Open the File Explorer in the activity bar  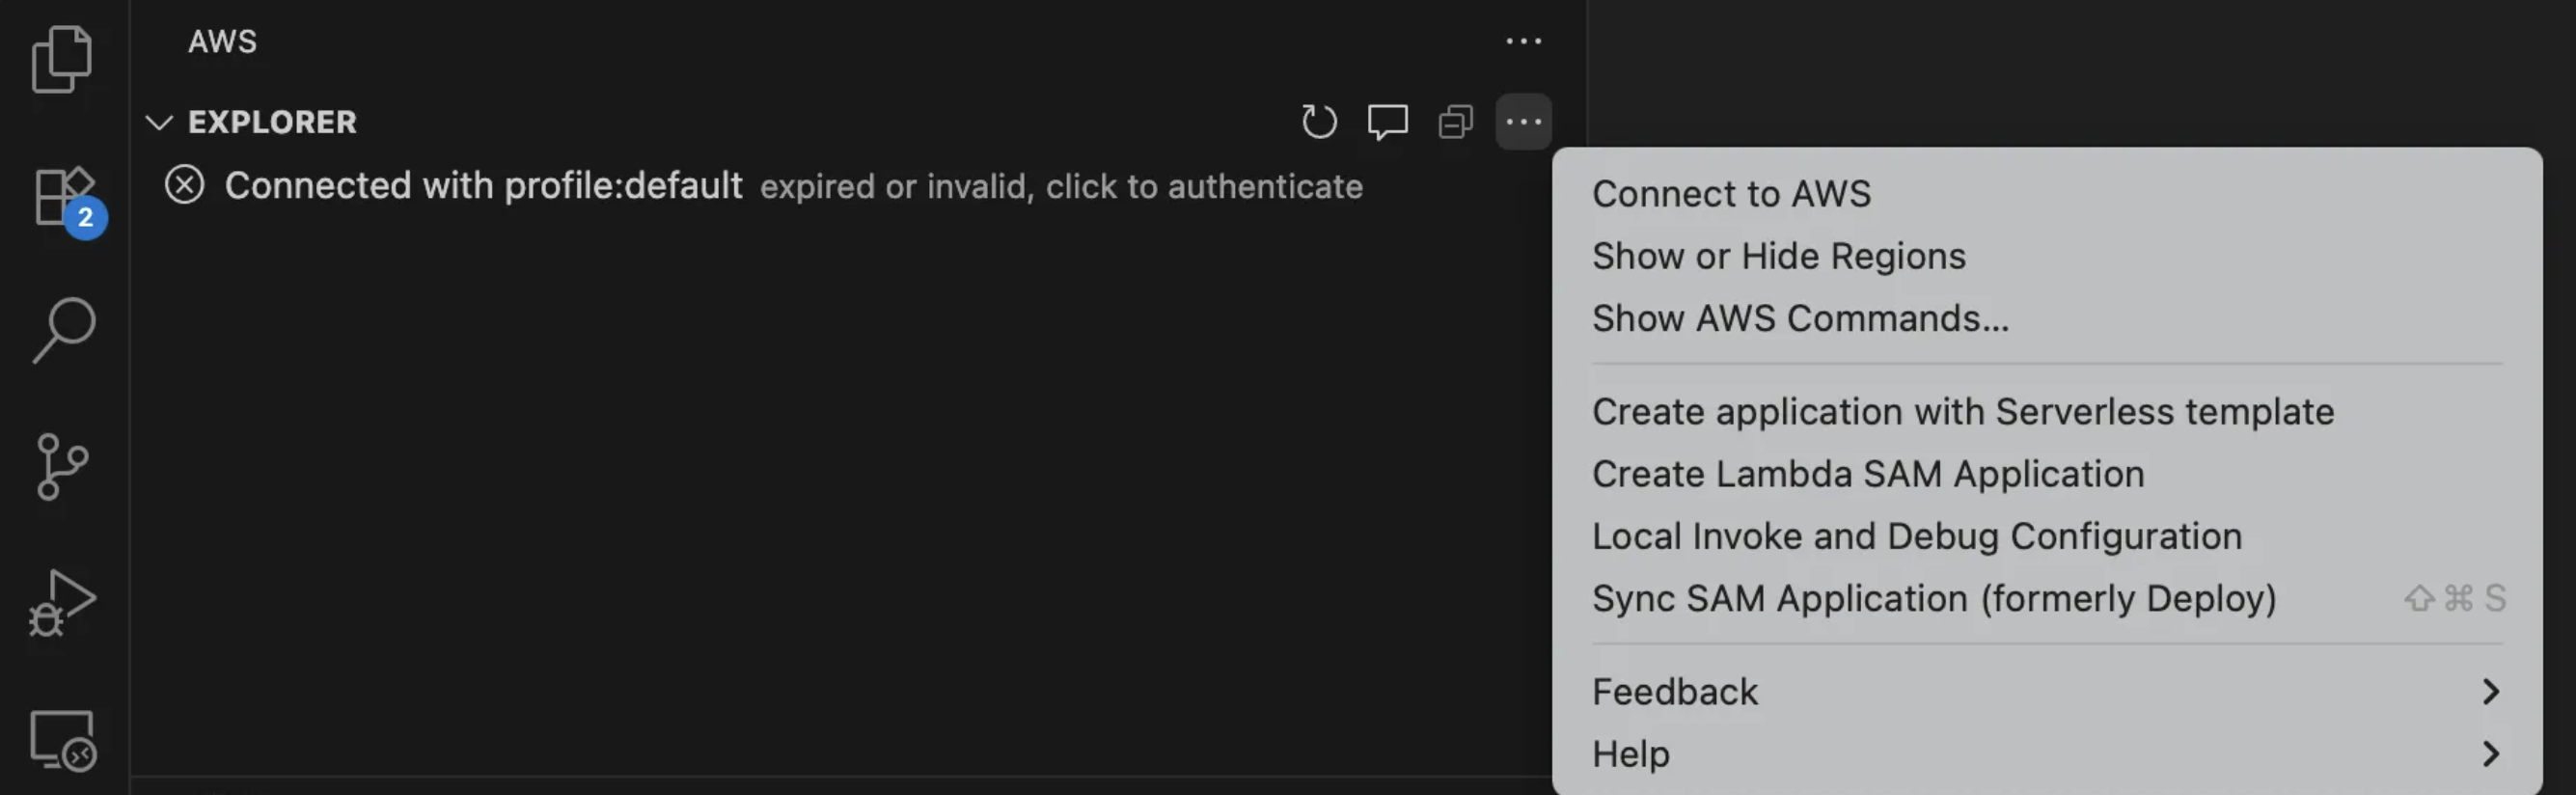click(x=64, y=58)
